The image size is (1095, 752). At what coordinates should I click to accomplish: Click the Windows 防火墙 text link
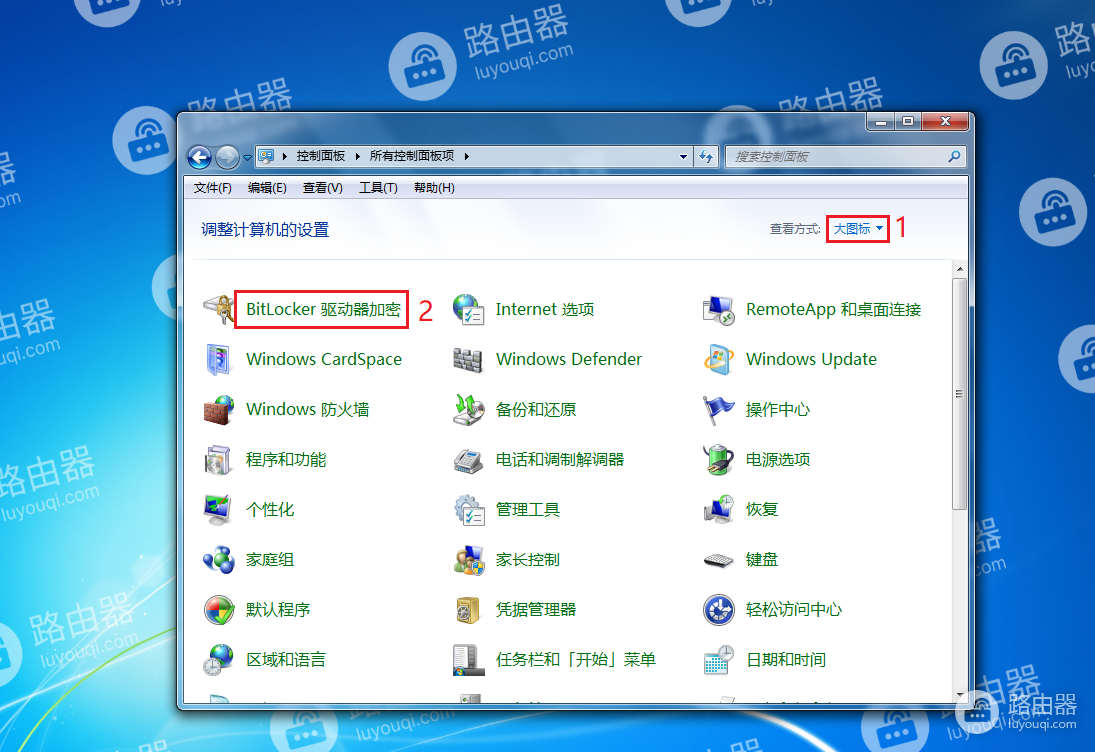click(x=307, y=410)
